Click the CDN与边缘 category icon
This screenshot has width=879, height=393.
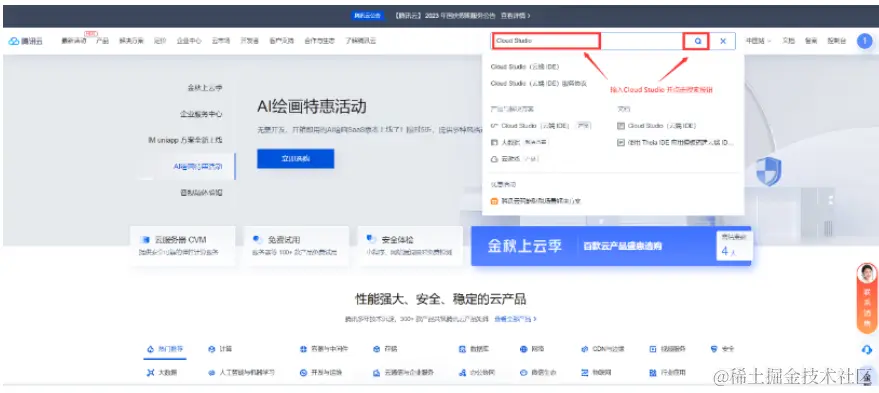pyautogui.click(x=585, y=349)
